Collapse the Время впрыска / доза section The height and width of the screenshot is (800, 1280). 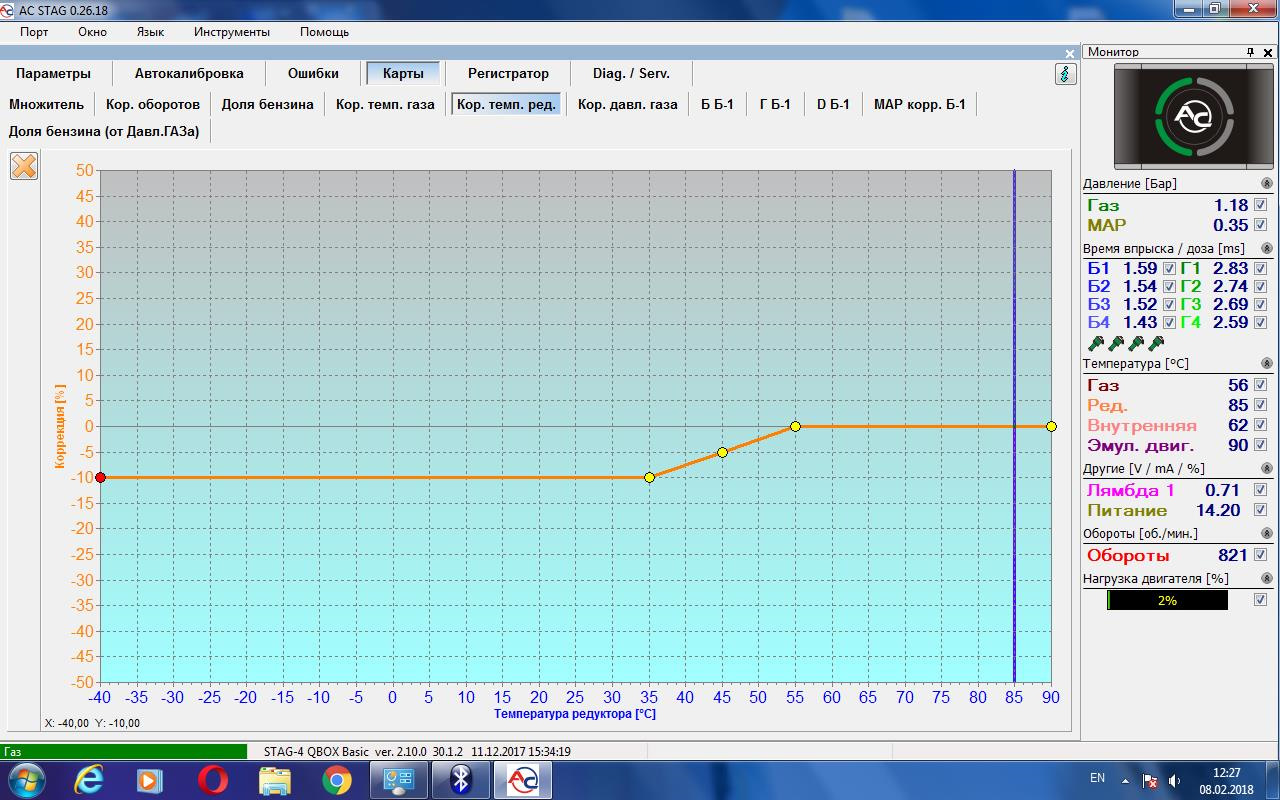(1267, 248)
